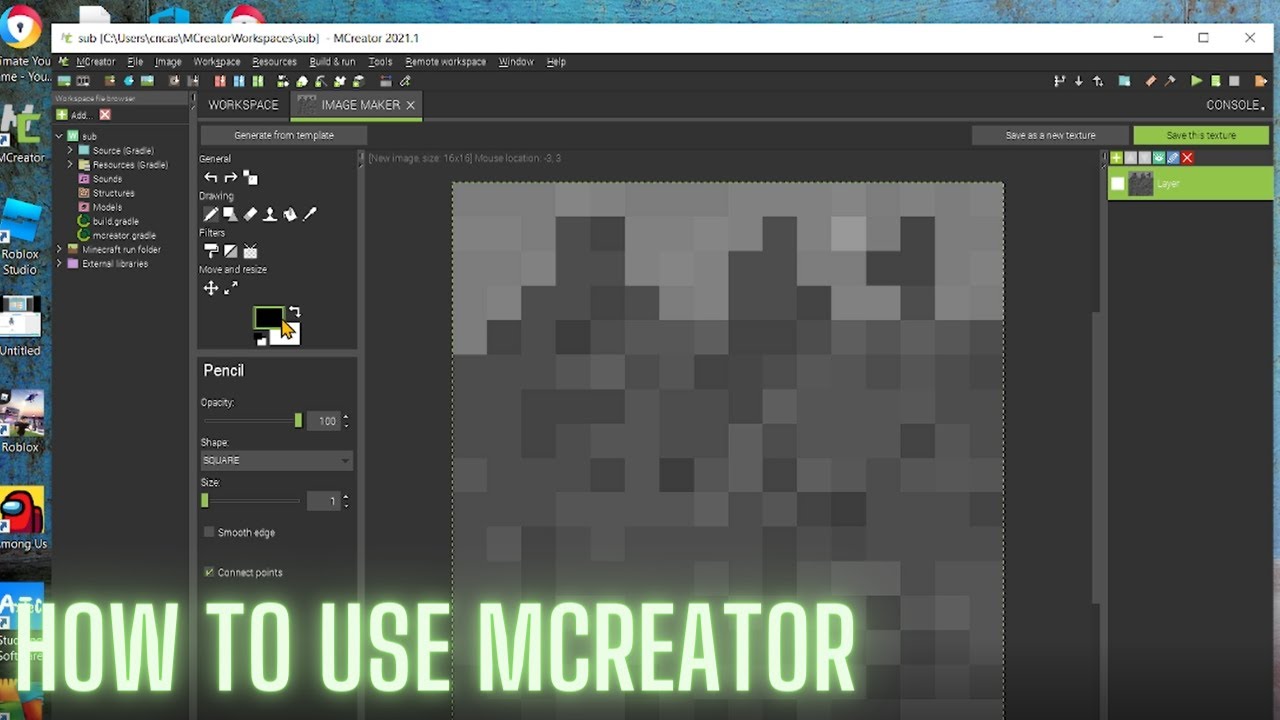Click the Size slider
The height and width of the screenshot is (720, 1280).
click(x=252, y=501)
